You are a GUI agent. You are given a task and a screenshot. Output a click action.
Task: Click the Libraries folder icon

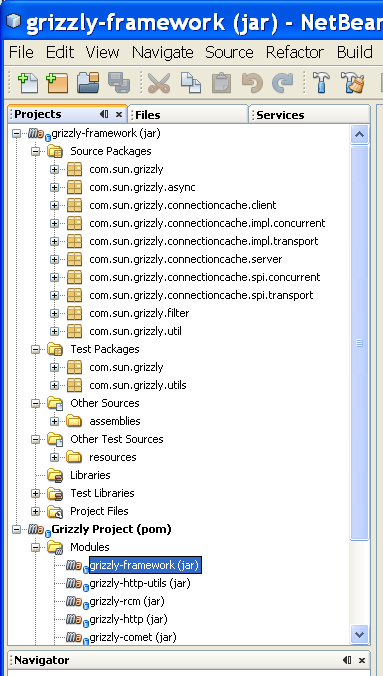[55, 475]
